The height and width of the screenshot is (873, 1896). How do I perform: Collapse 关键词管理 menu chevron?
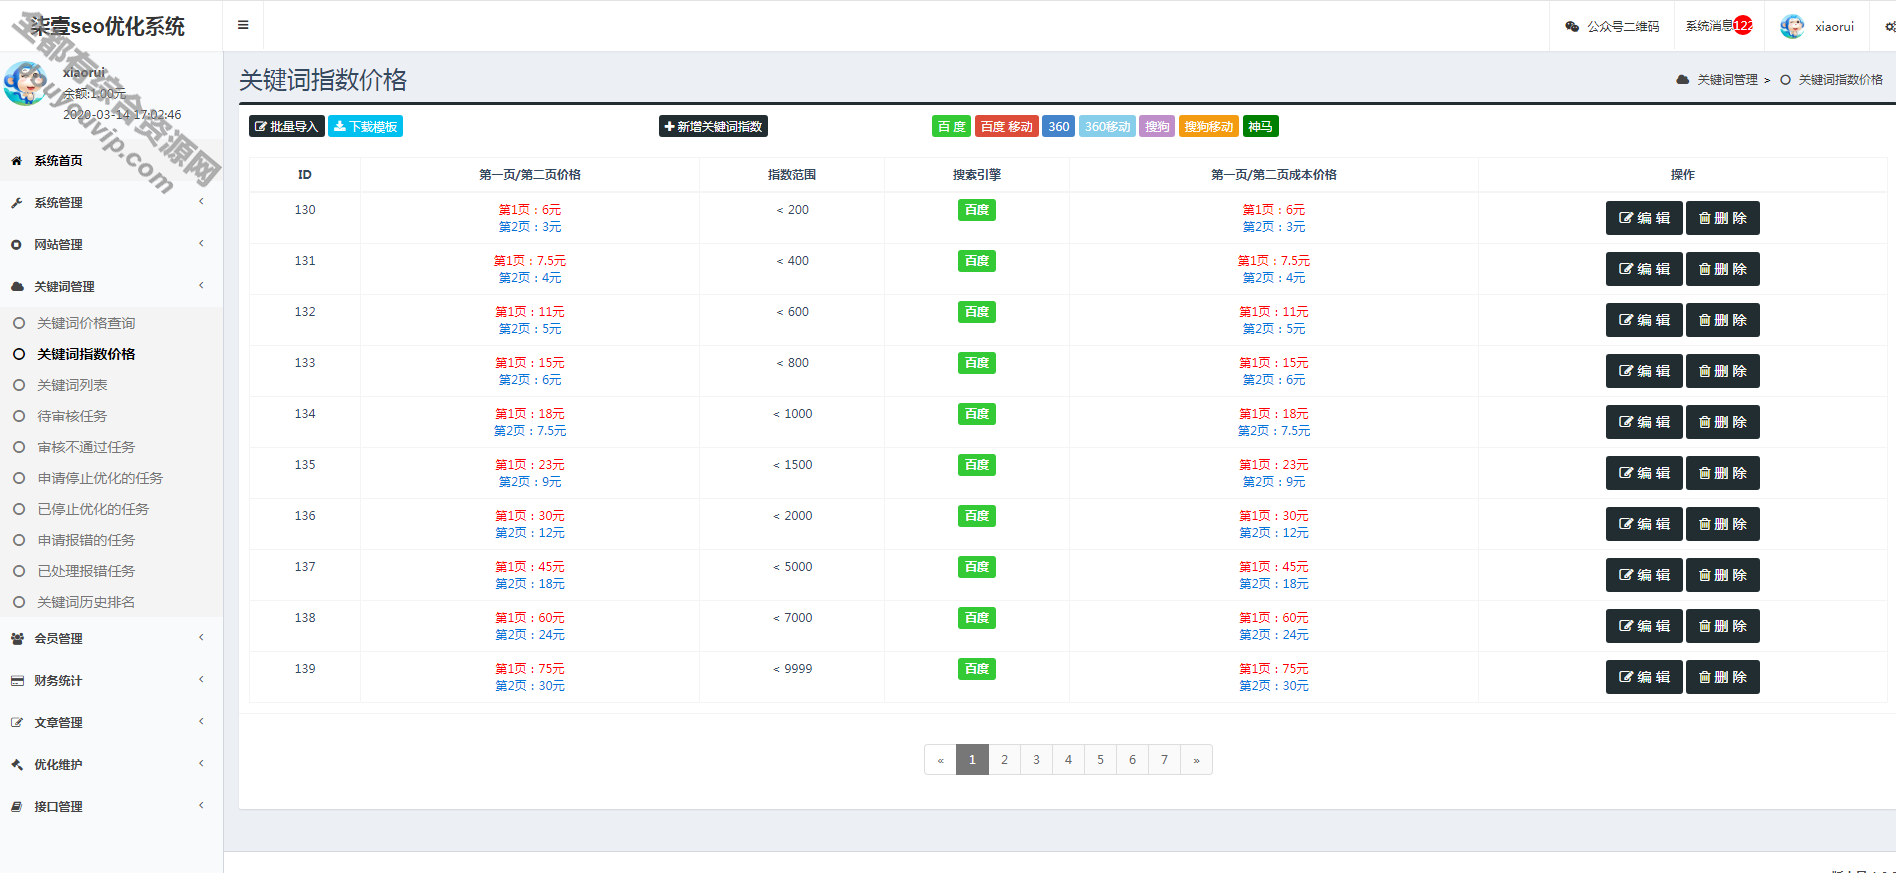[201, 286]
